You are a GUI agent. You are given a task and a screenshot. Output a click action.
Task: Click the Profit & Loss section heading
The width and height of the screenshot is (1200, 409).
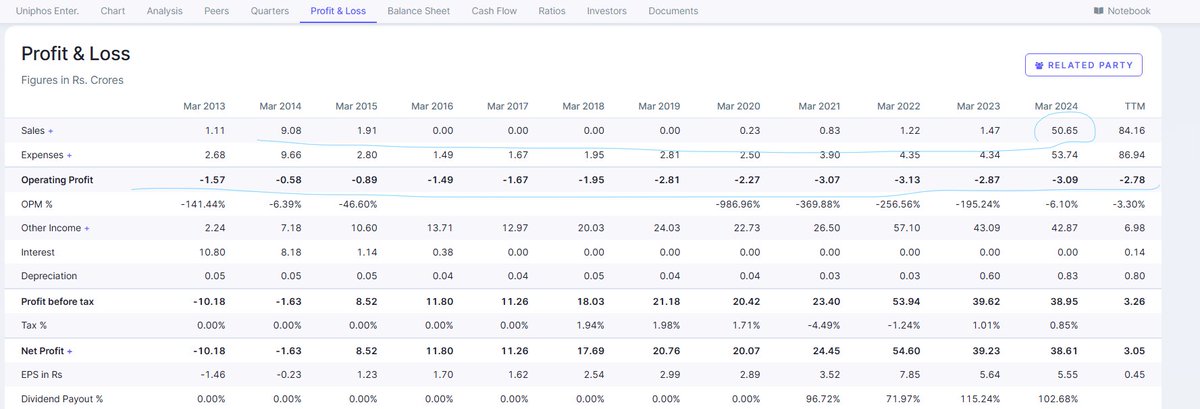click(76, 54)
